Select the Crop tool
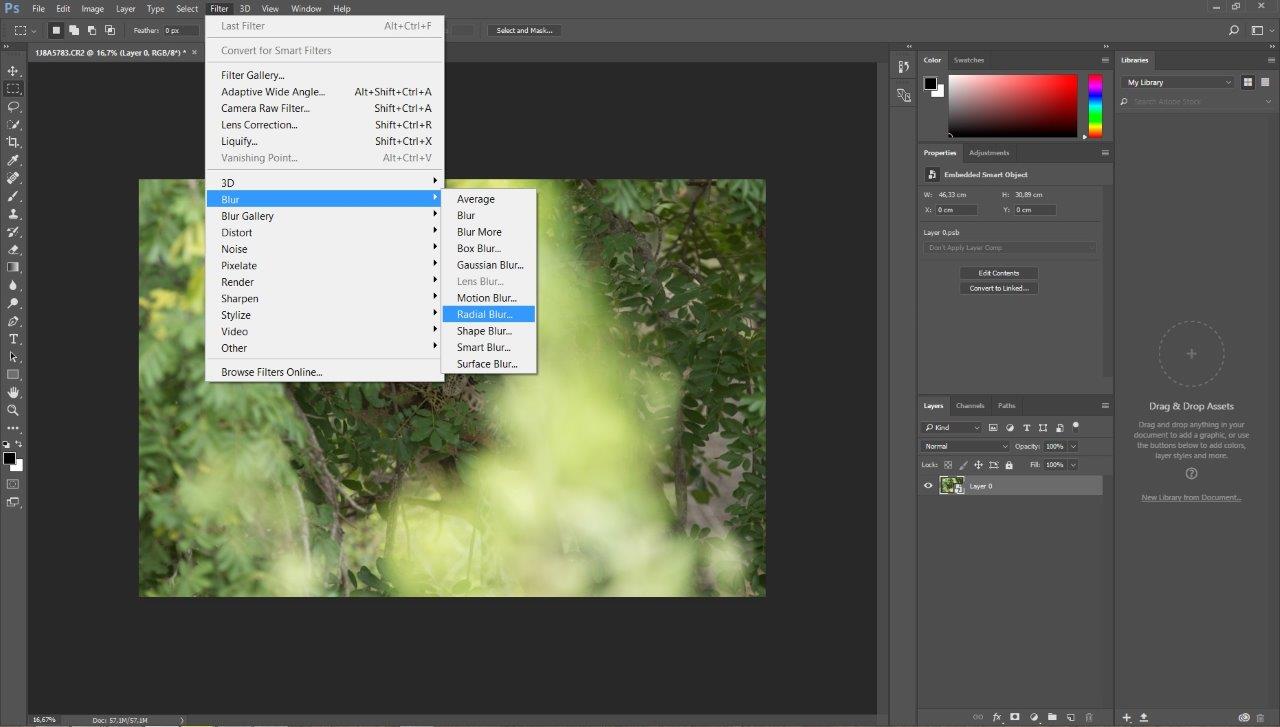This screenshot has height=727, width=1280. pyautogui.click(x=13, y=141)
